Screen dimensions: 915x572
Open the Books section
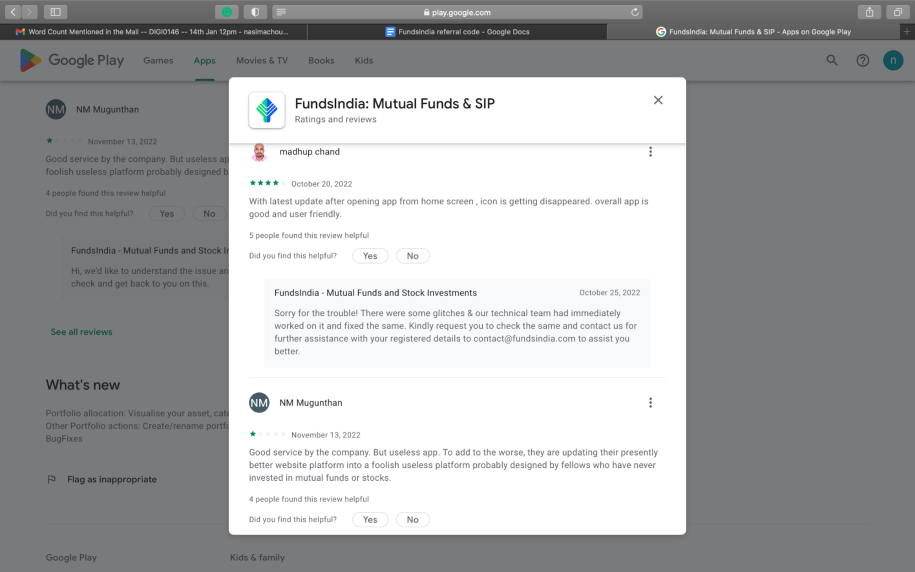(x=321, y=60)
